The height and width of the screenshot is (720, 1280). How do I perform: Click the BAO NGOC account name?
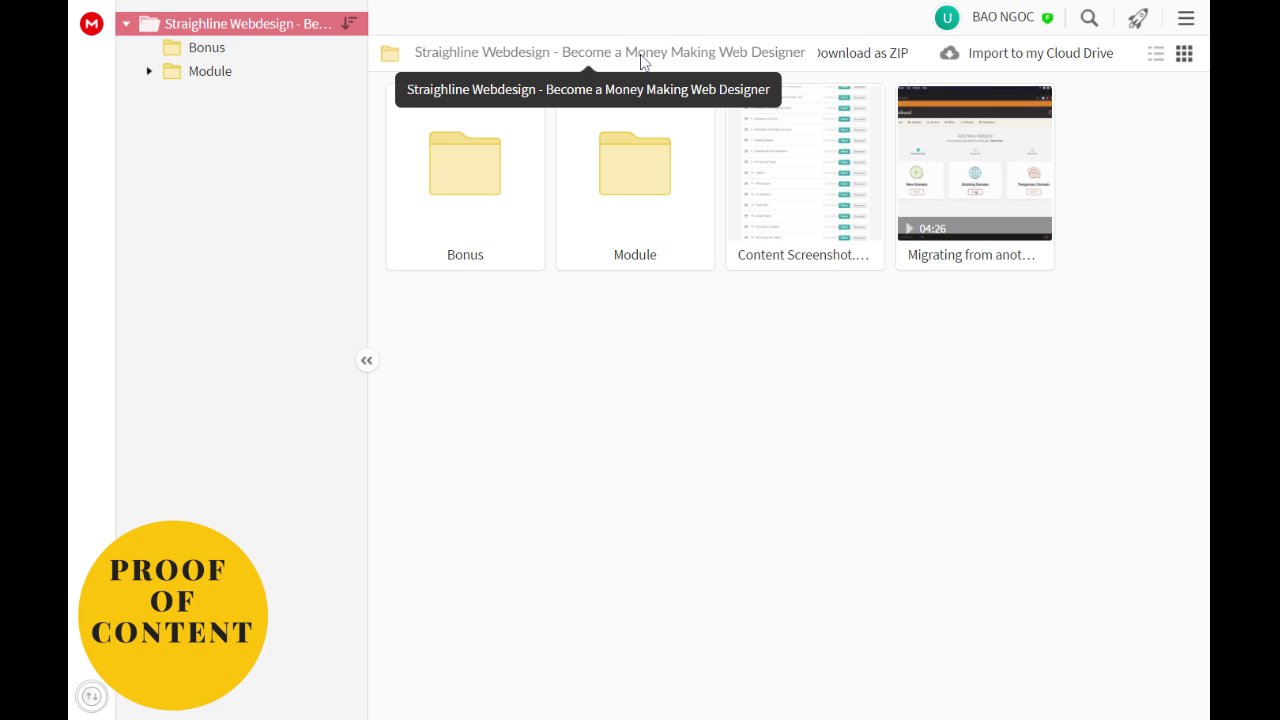[1004, 18]
